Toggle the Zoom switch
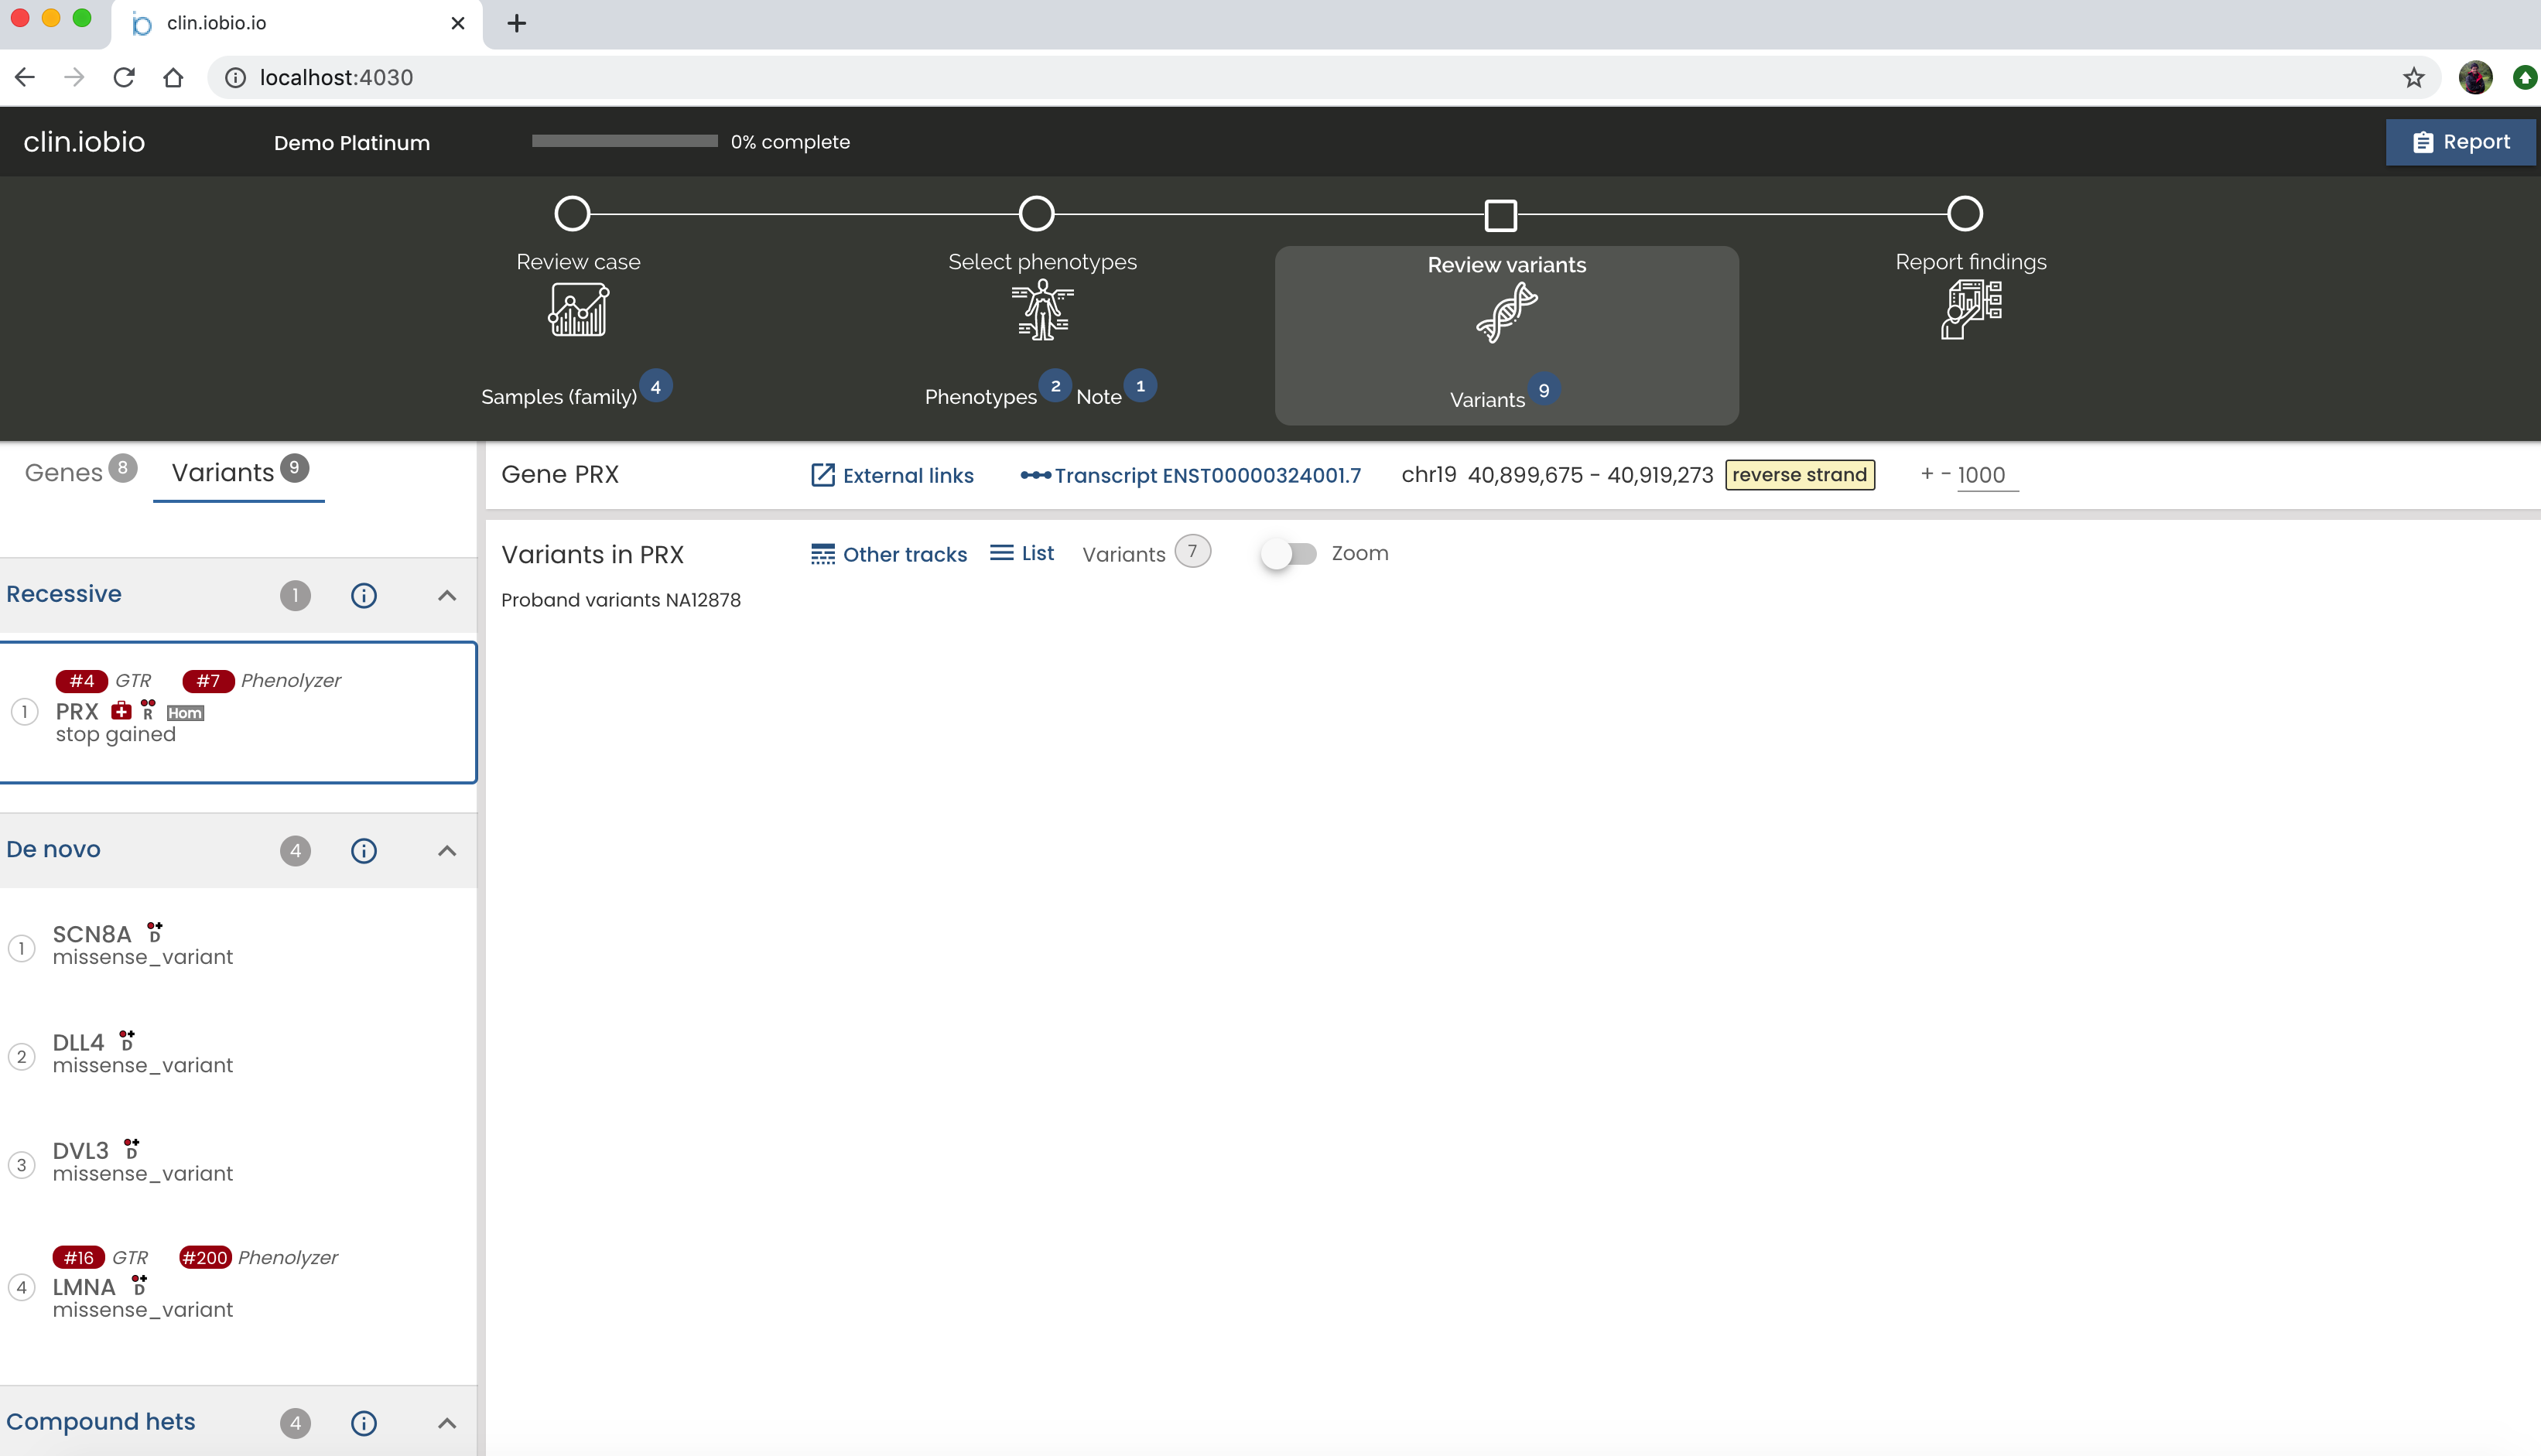 pos(1288,554)
